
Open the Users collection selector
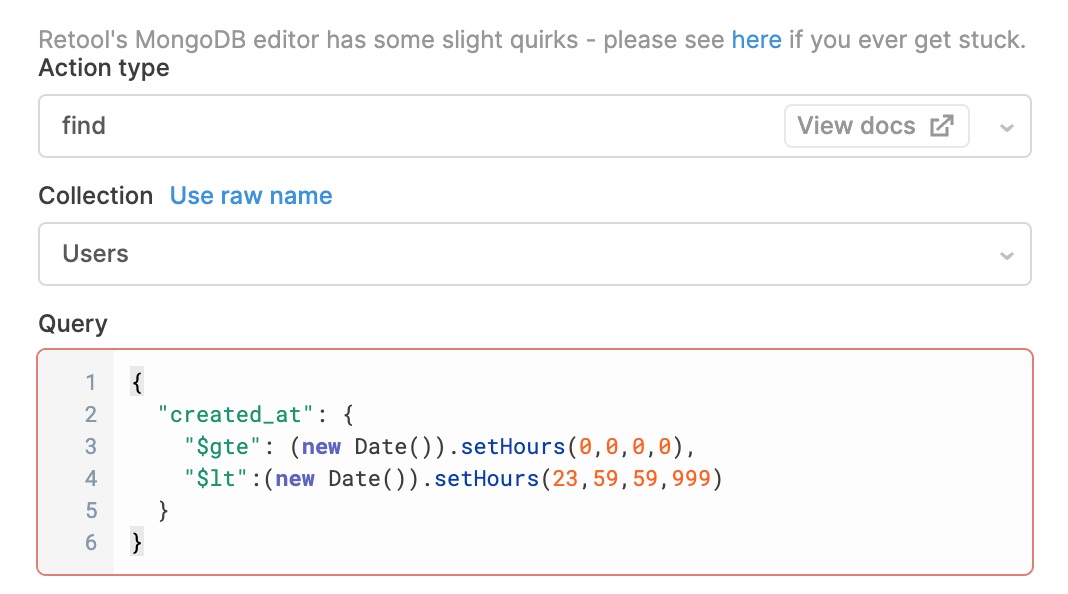tap(535, 254)
